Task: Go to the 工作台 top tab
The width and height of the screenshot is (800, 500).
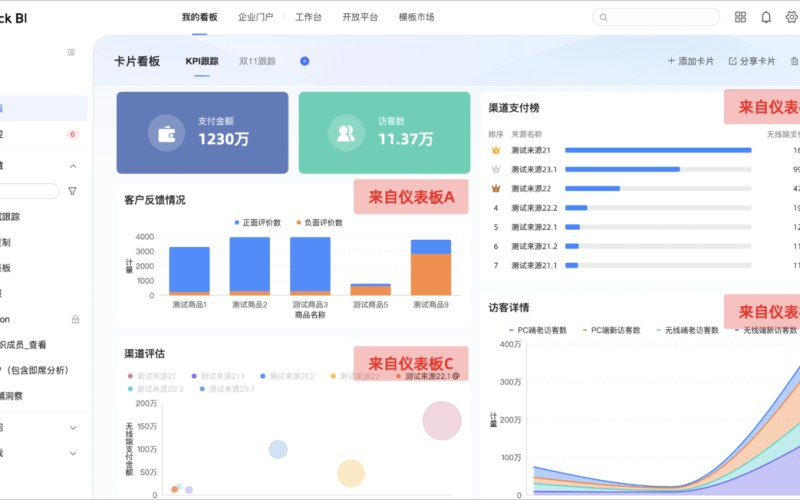Action: (x=308, y=17)
